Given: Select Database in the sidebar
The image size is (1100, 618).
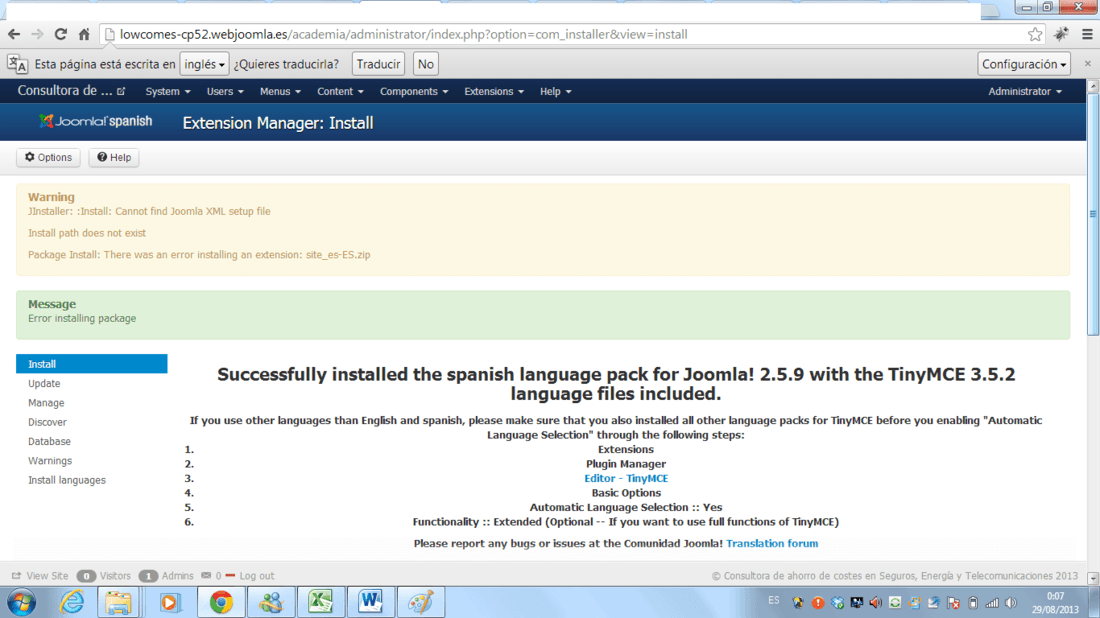Looking at the screenshot, I should [49, 441].
